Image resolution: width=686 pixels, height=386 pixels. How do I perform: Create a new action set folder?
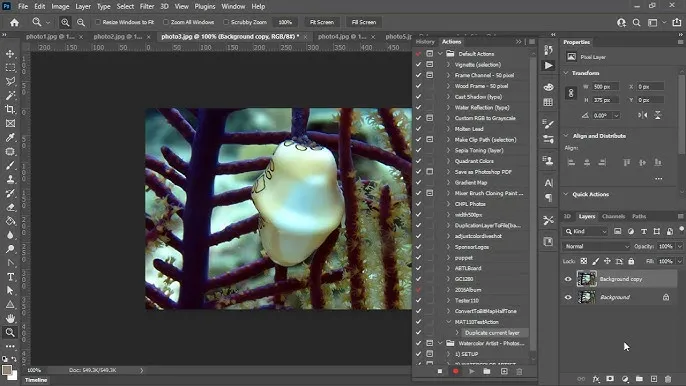click(x=487, y=371)
